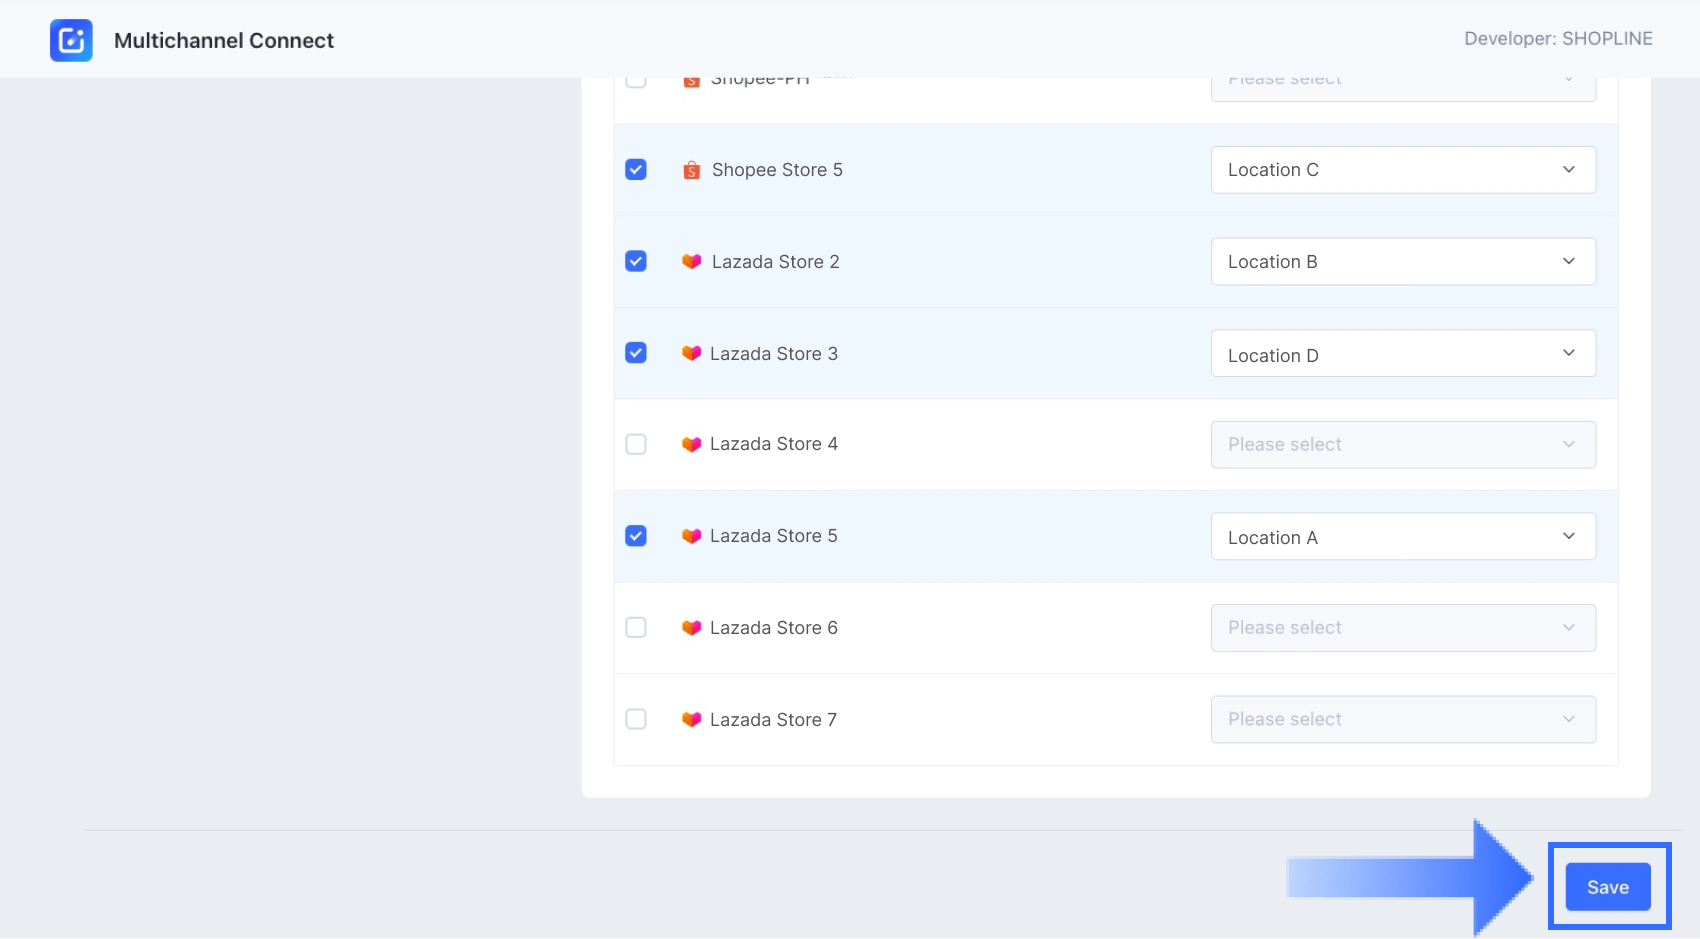Viewport: 1700px width, 939px height.
Task: Click the Lazada icon beside Lazada Store 7
Action: 691,720
